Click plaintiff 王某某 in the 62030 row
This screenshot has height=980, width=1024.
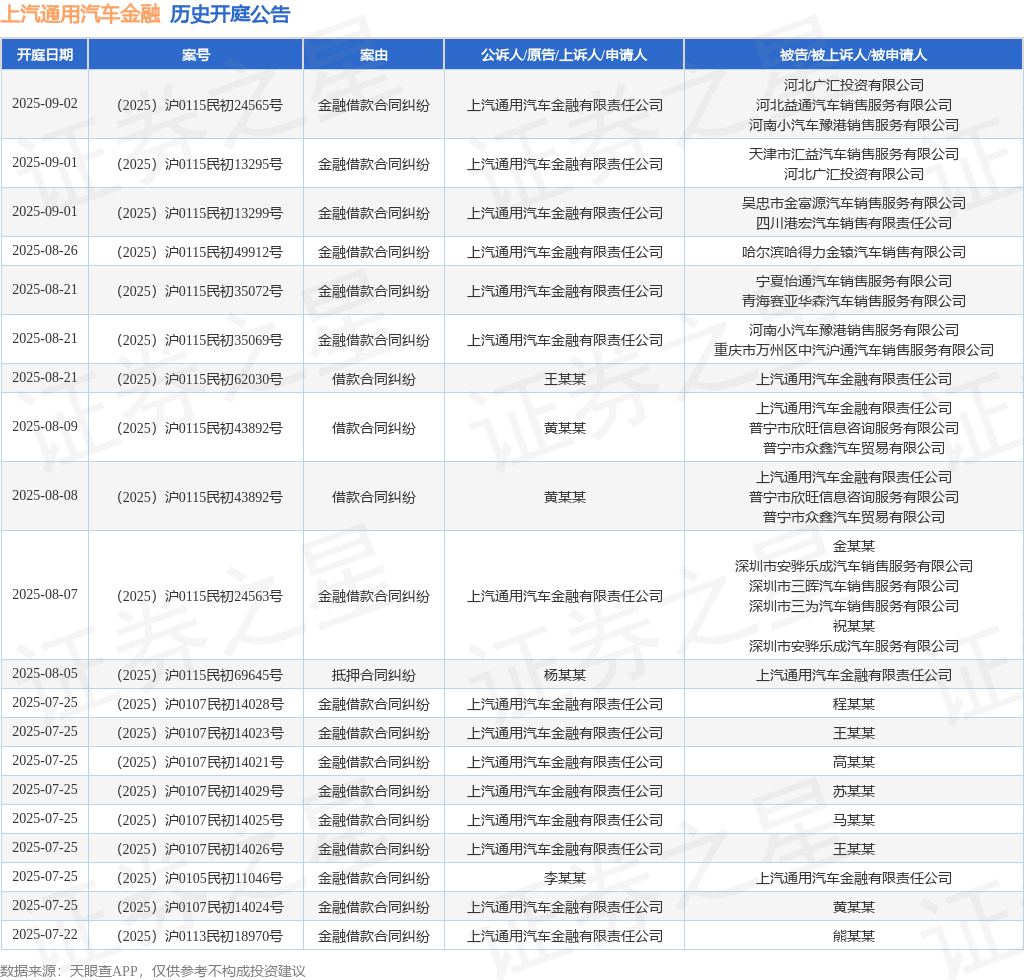(x=565, y=379)
